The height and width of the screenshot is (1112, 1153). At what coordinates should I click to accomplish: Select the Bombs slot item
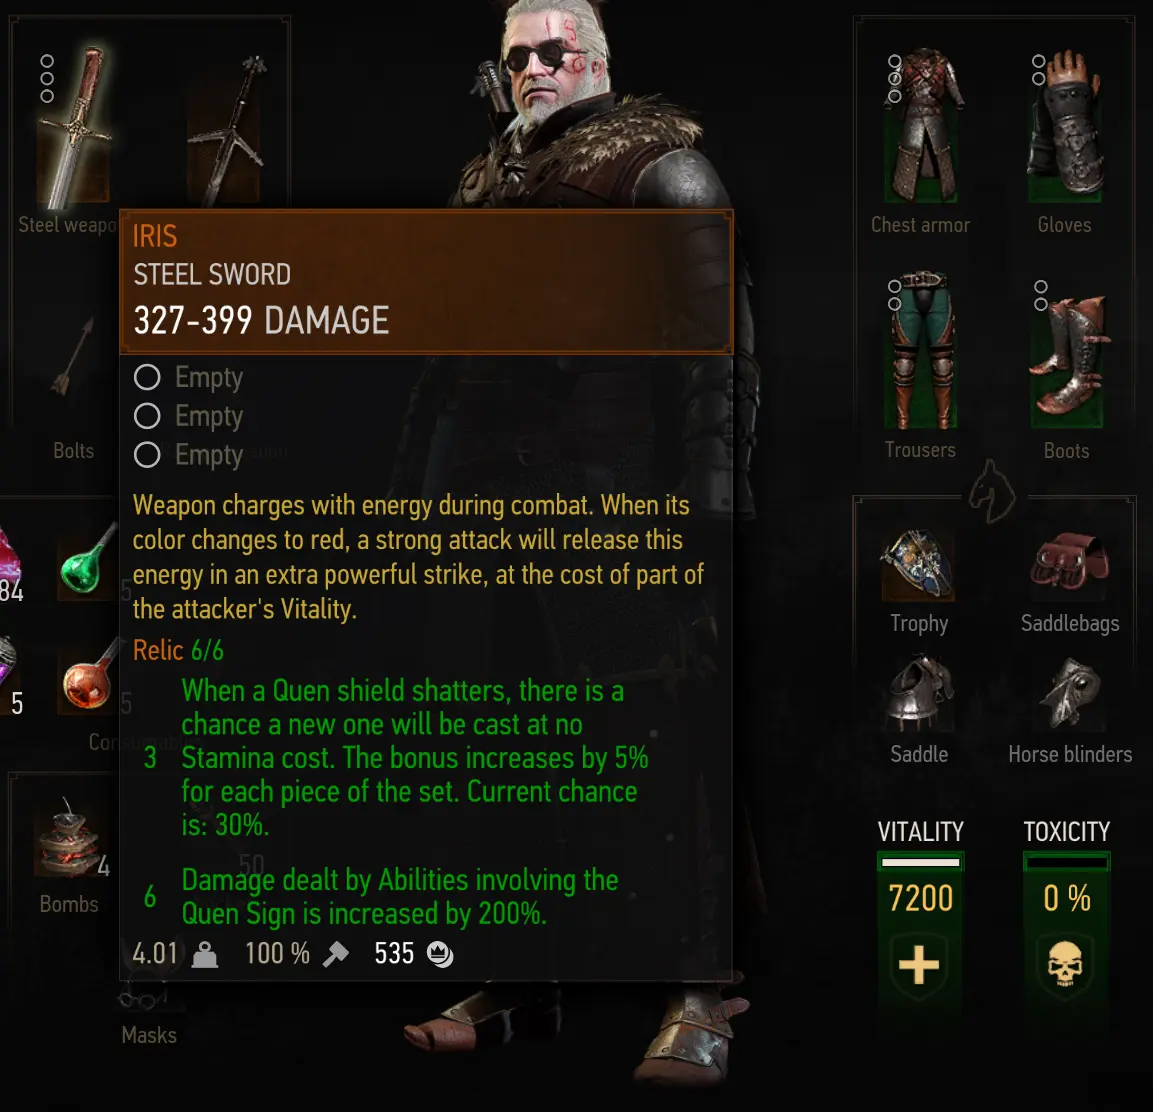coord(71,838)
